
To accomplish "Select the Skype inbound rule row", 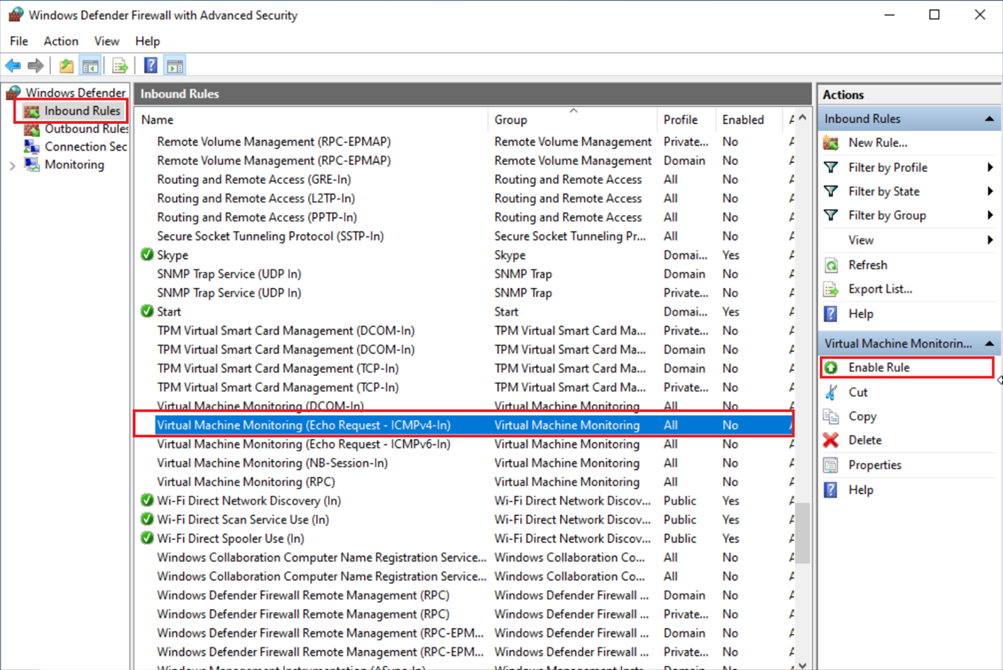I will (x=172, y=255).
